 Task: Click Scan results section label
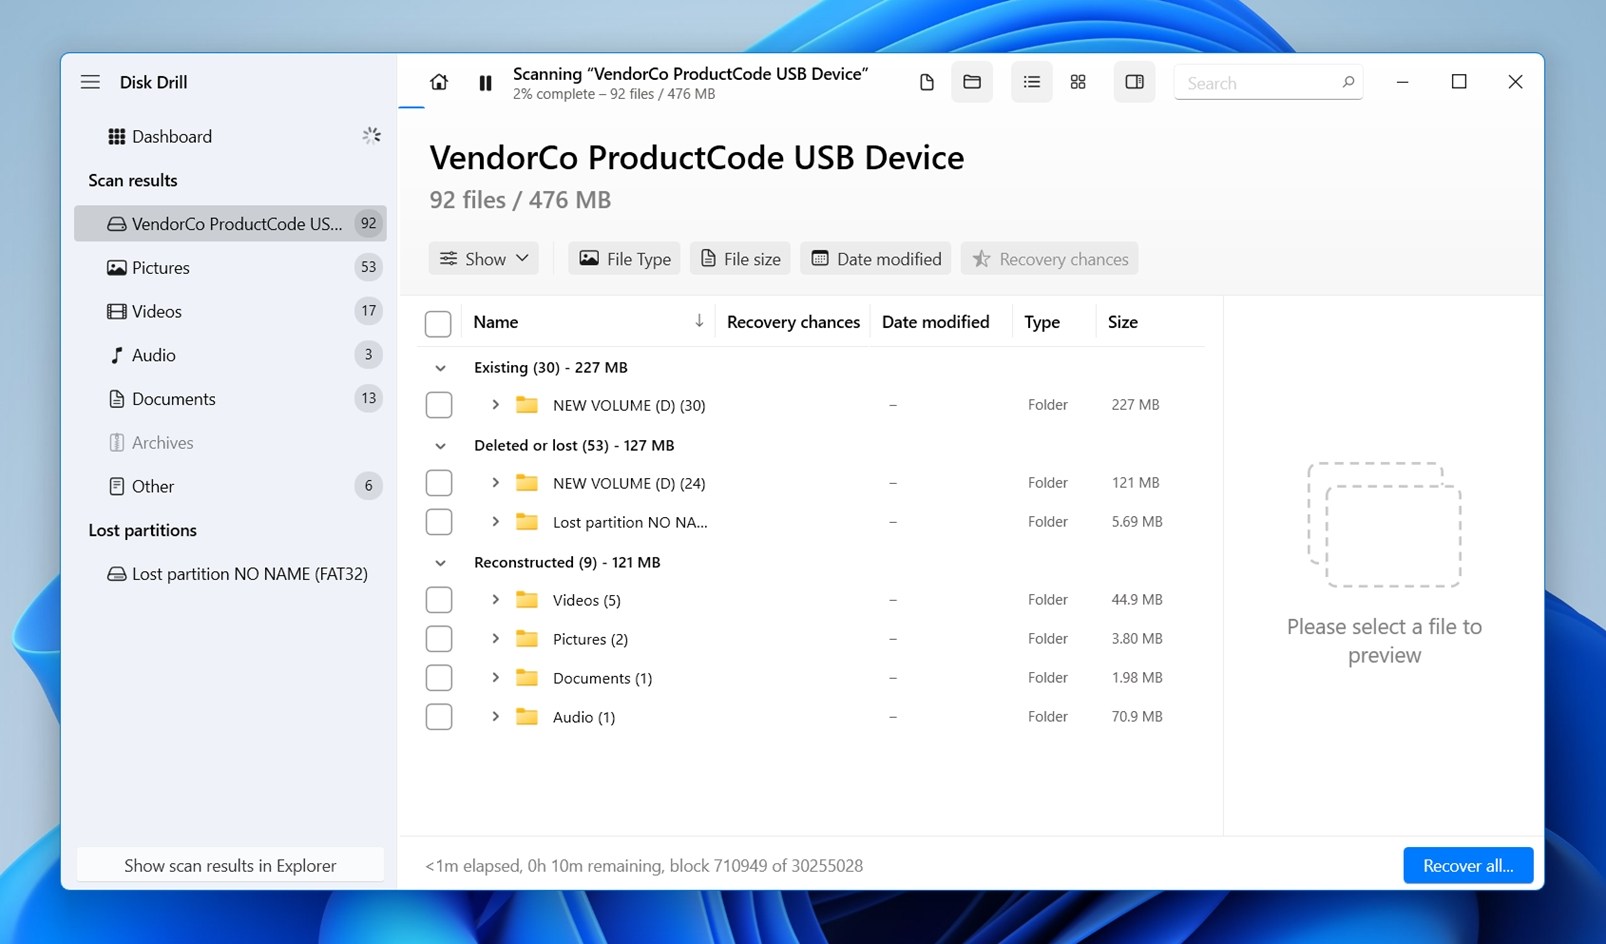click(x=133, y=180)
